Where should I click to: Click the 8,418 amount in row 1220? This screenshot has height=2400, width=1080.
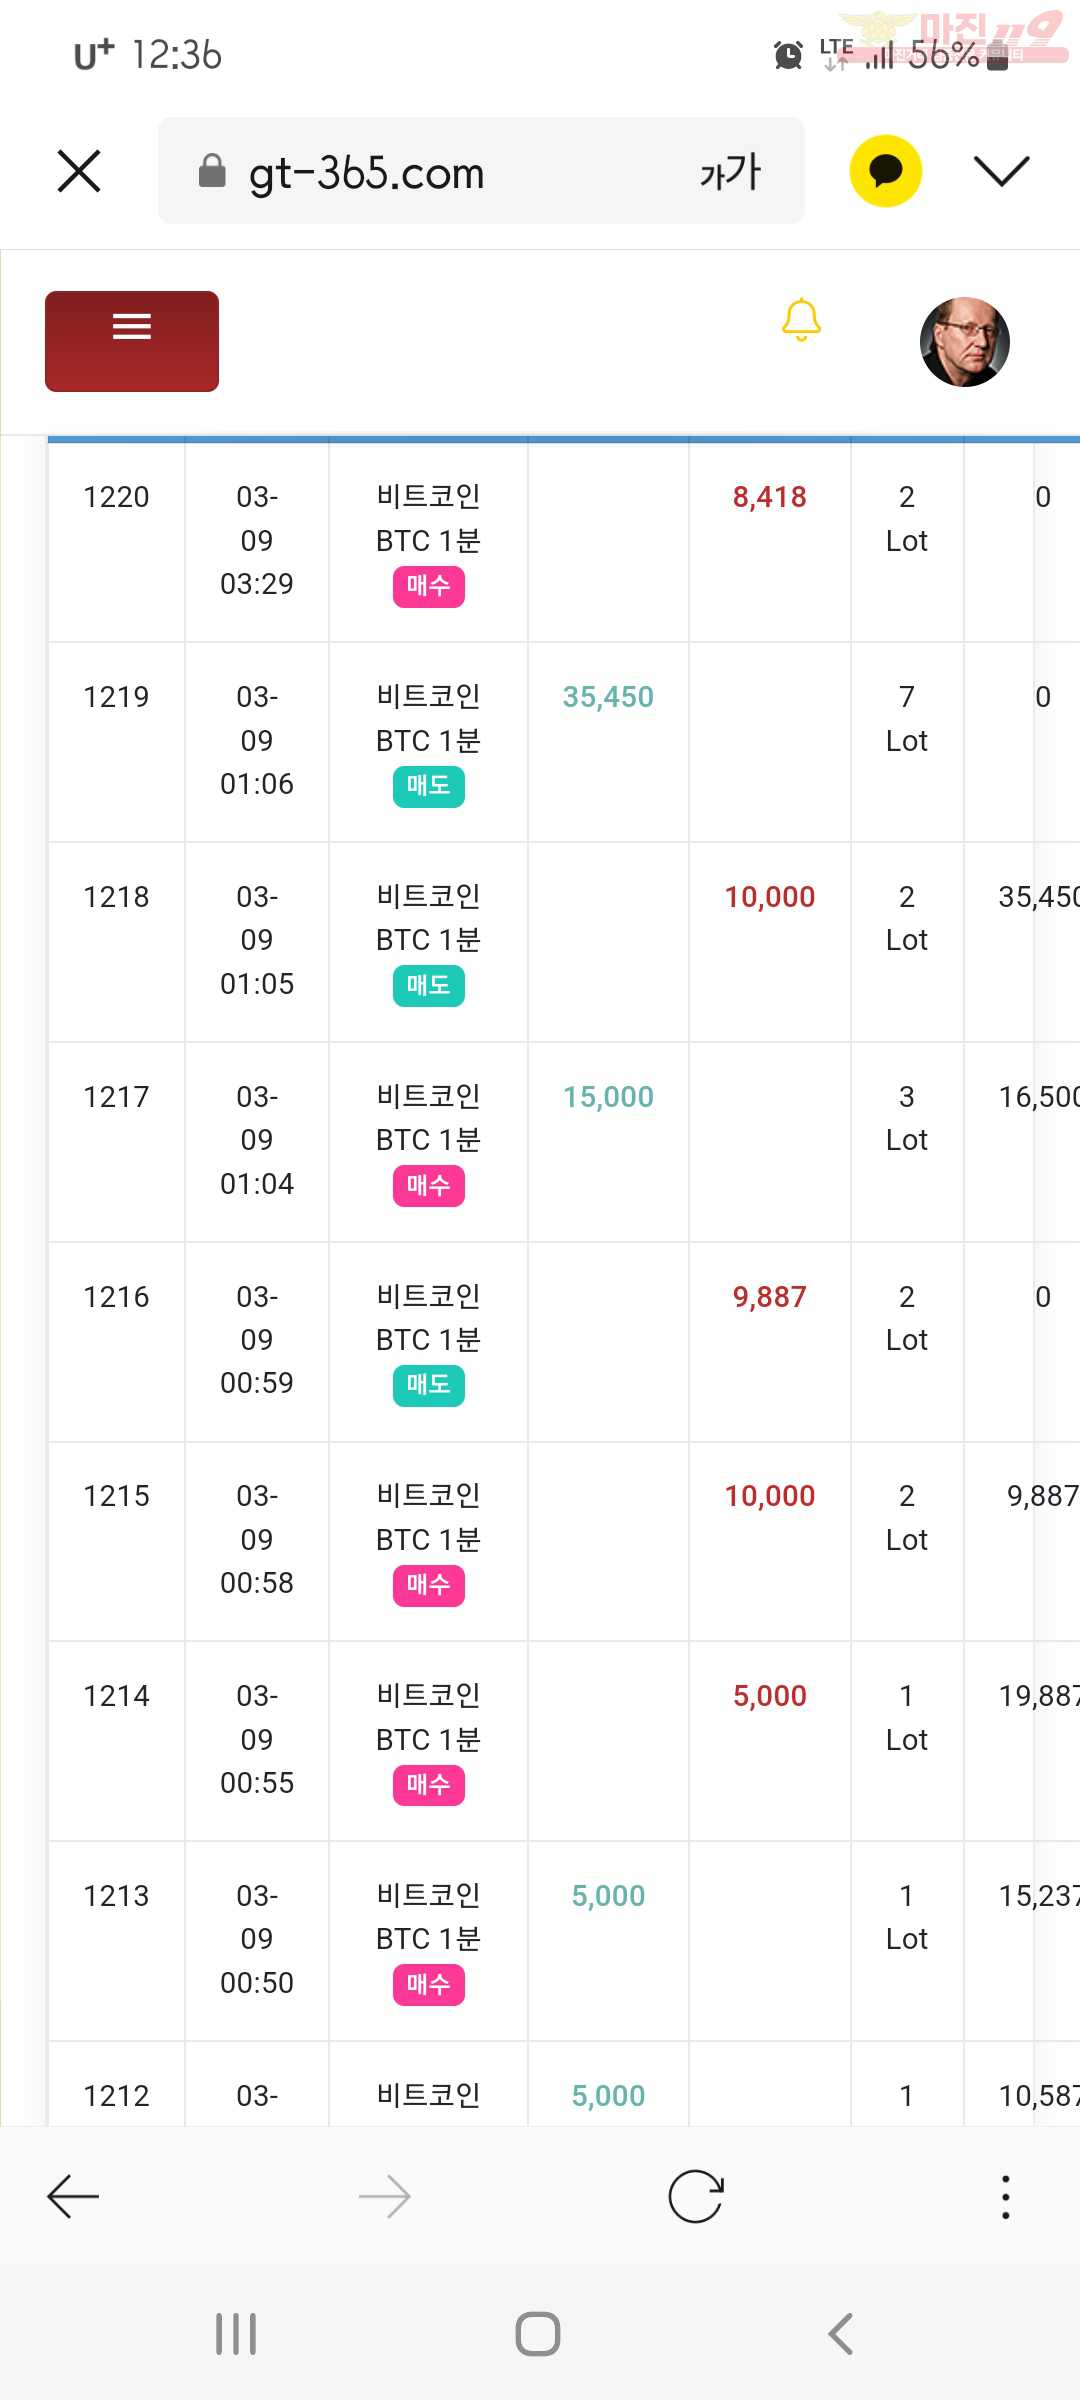click(770, 497)
